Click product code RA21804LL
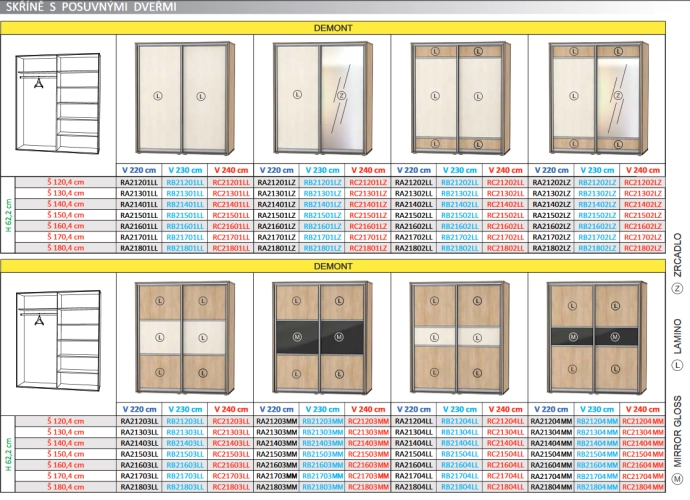Viewport: 690px width, 500px height. click(414, 487)
